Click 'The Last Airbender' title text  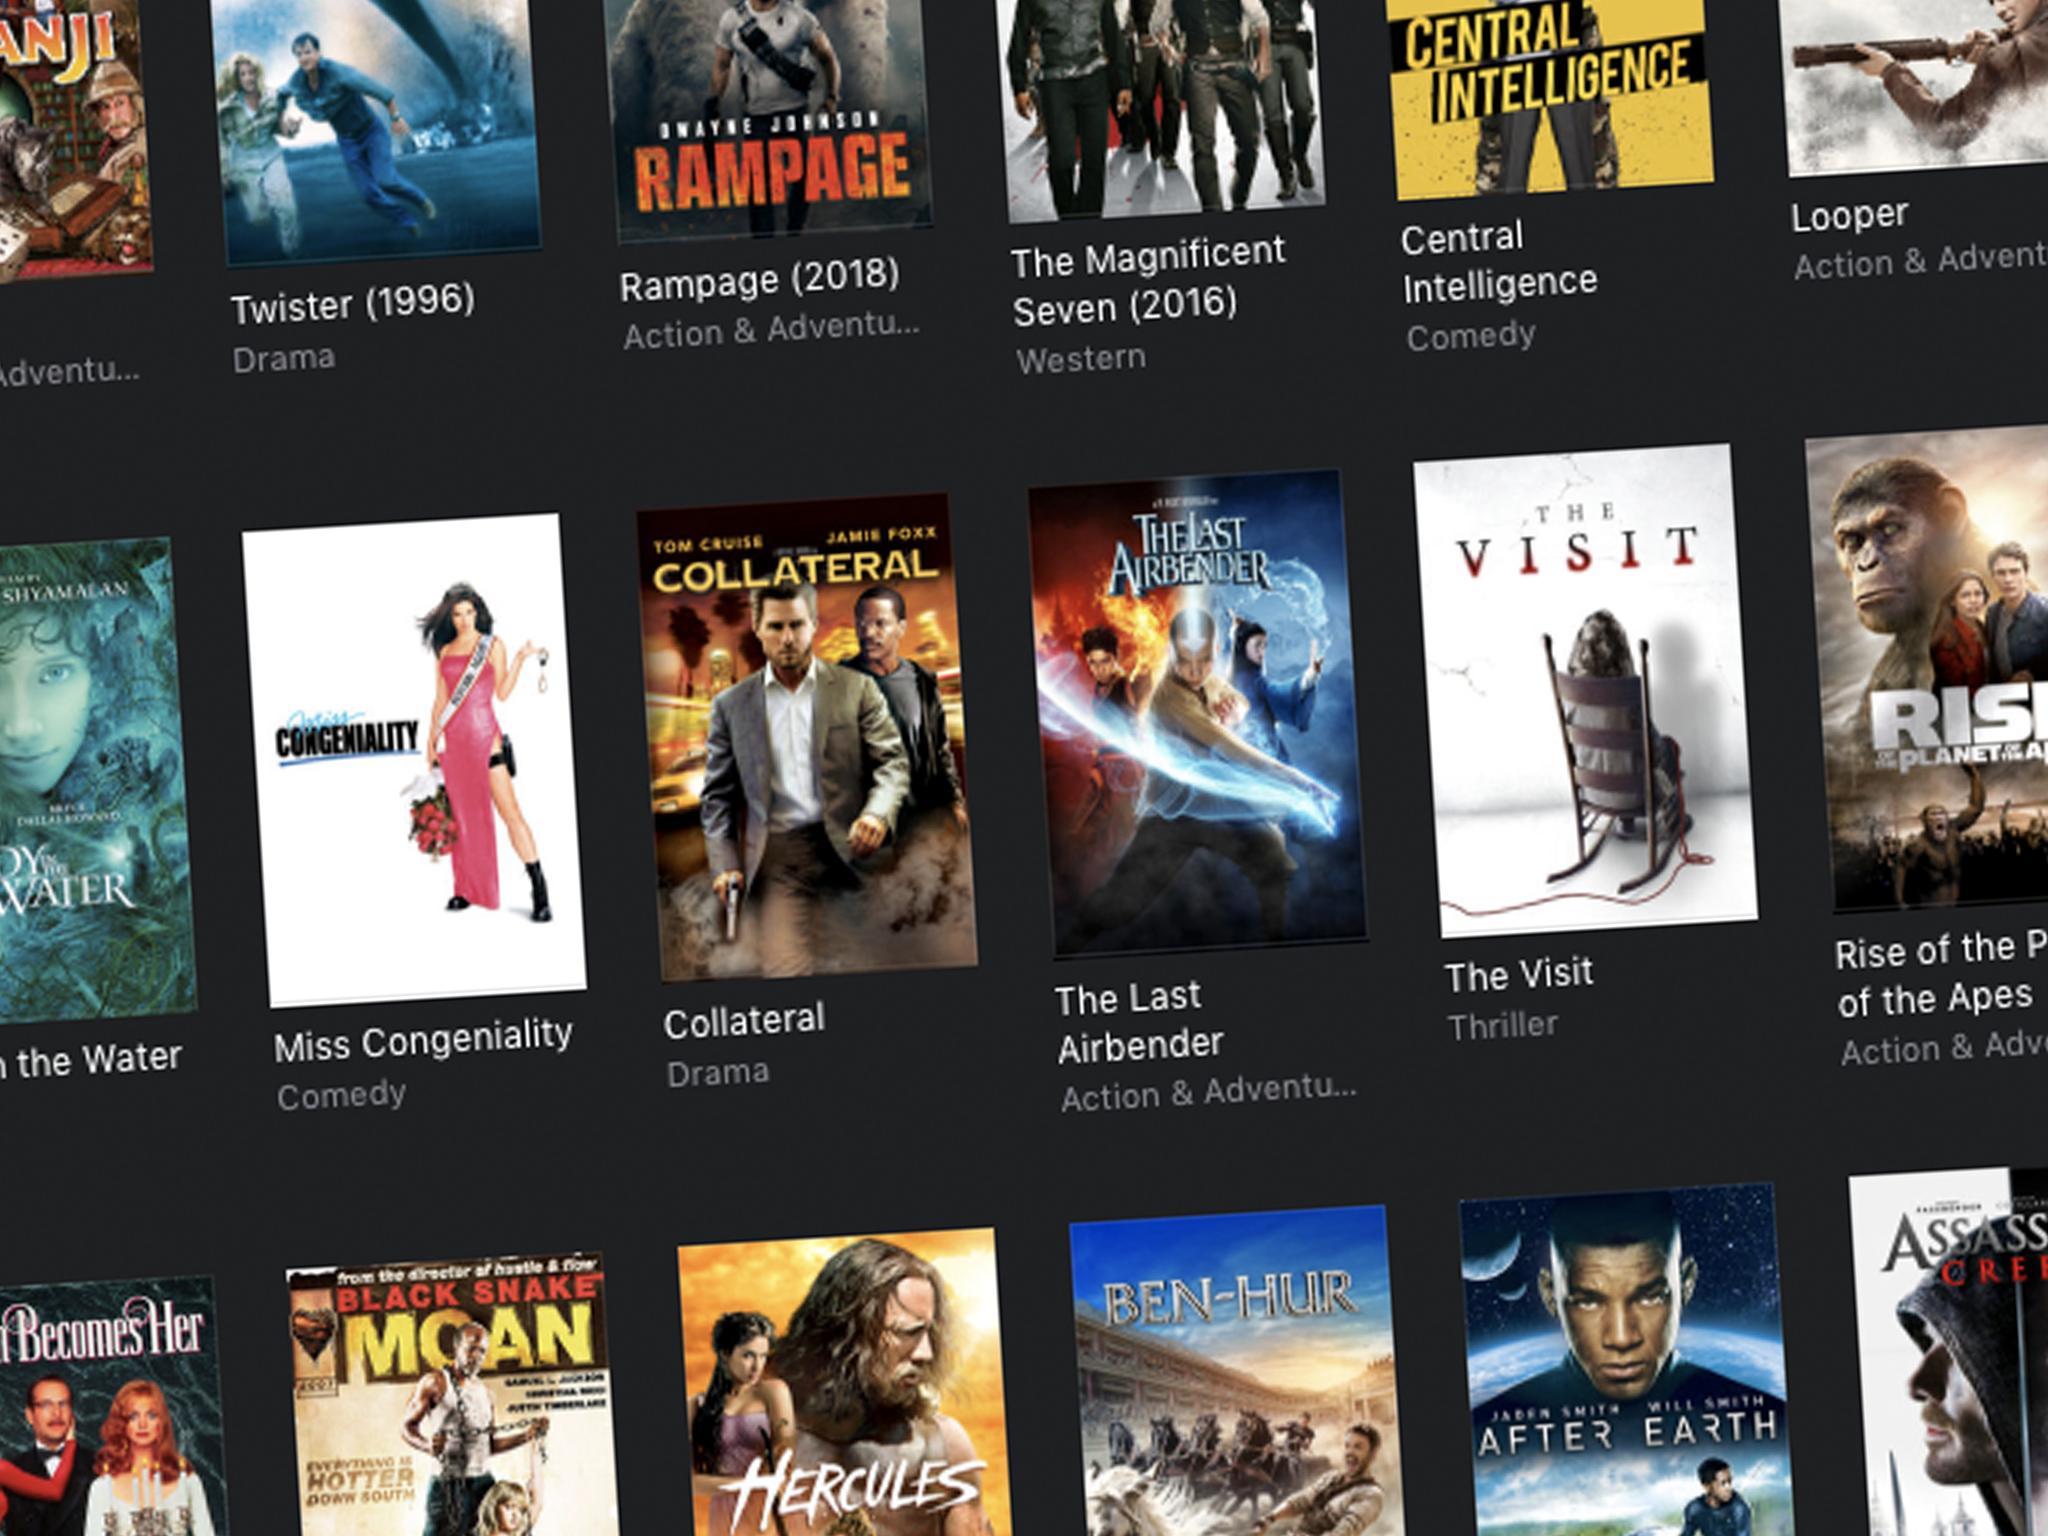1139,1021
